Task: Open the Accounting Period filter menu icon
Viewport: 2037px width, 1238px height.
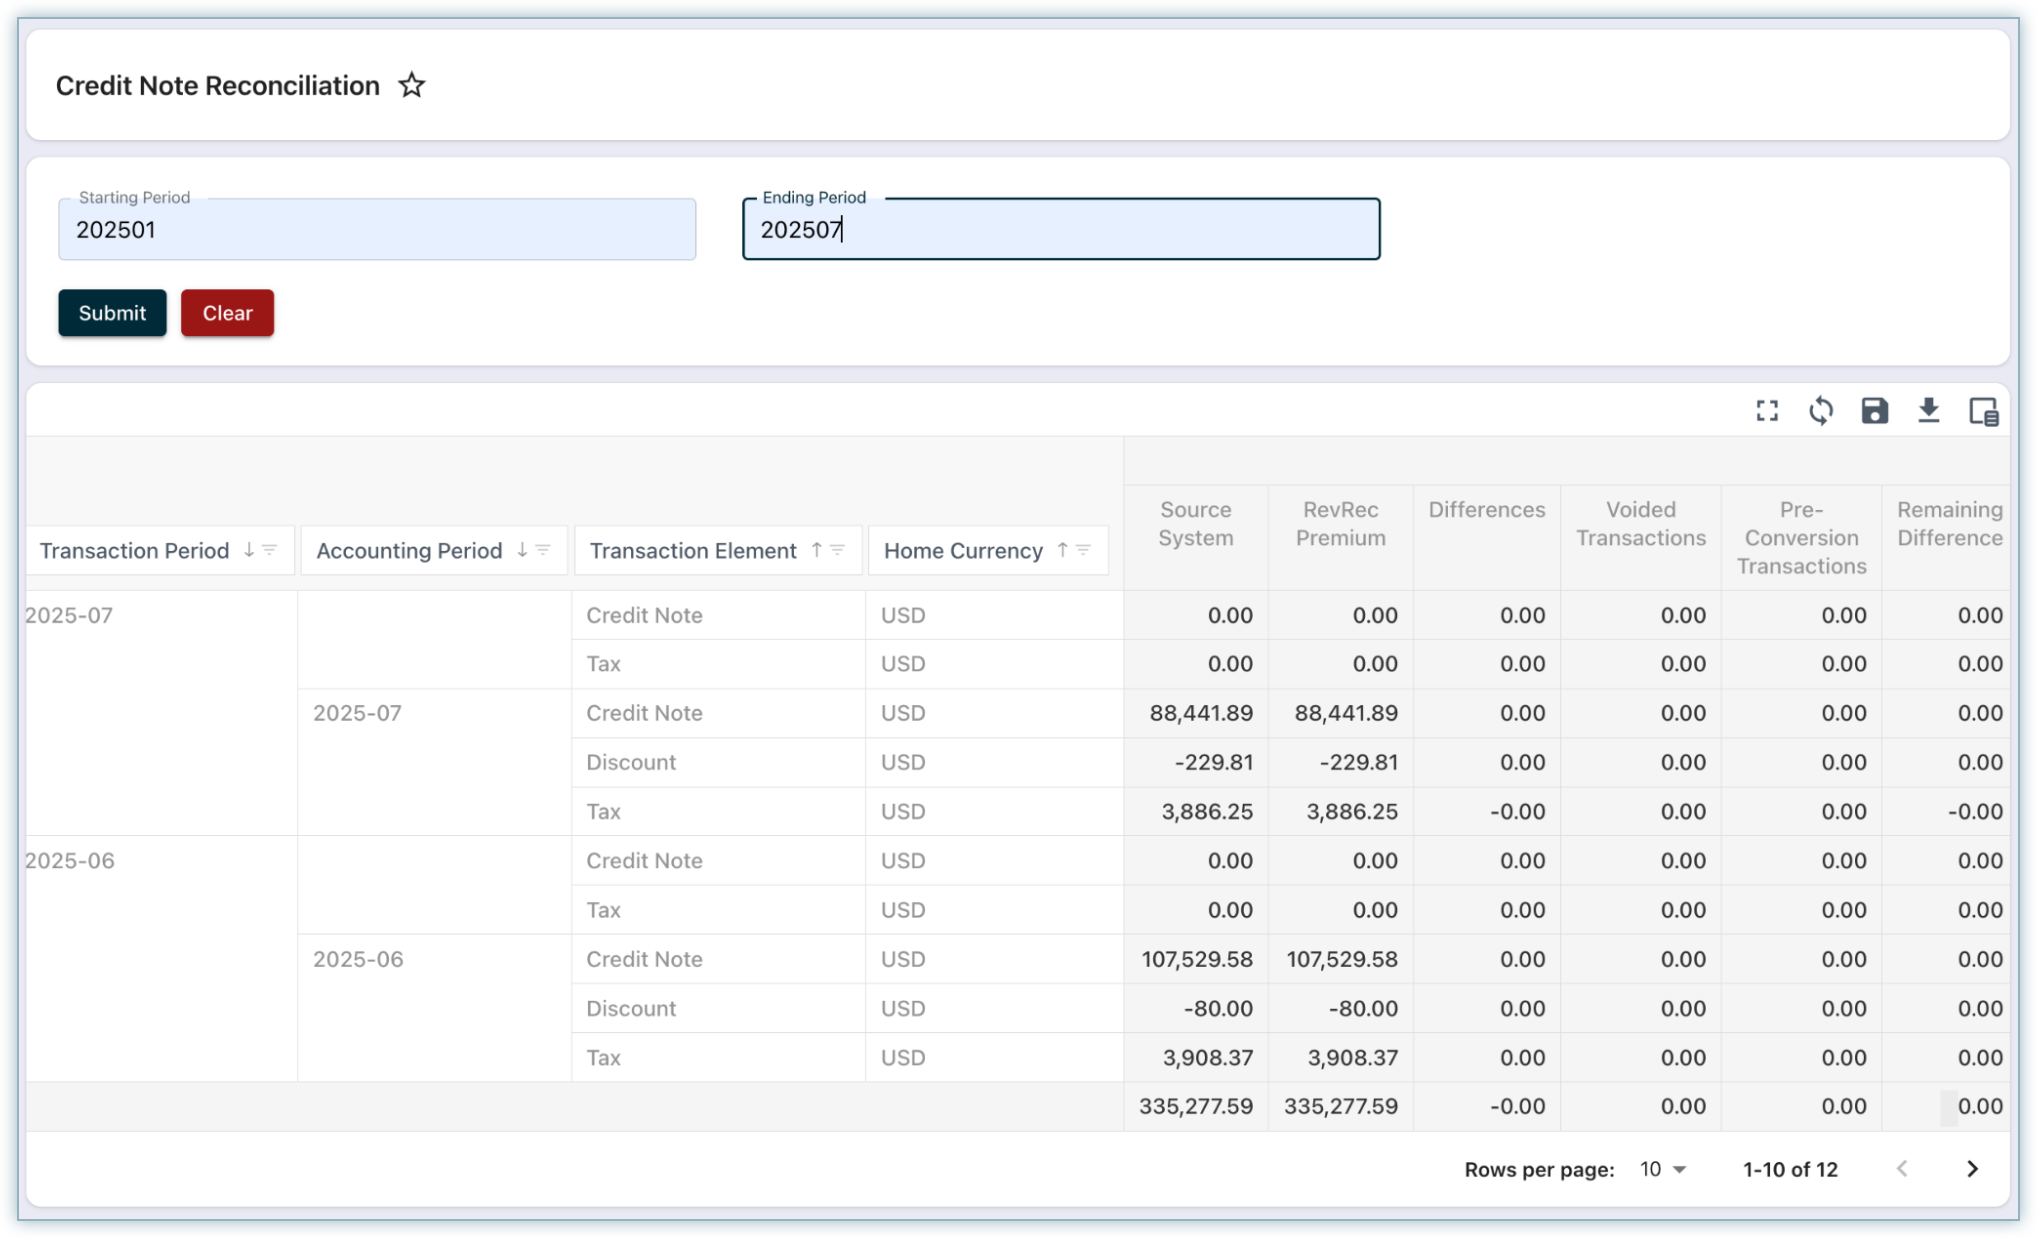Action: (543, 550)
